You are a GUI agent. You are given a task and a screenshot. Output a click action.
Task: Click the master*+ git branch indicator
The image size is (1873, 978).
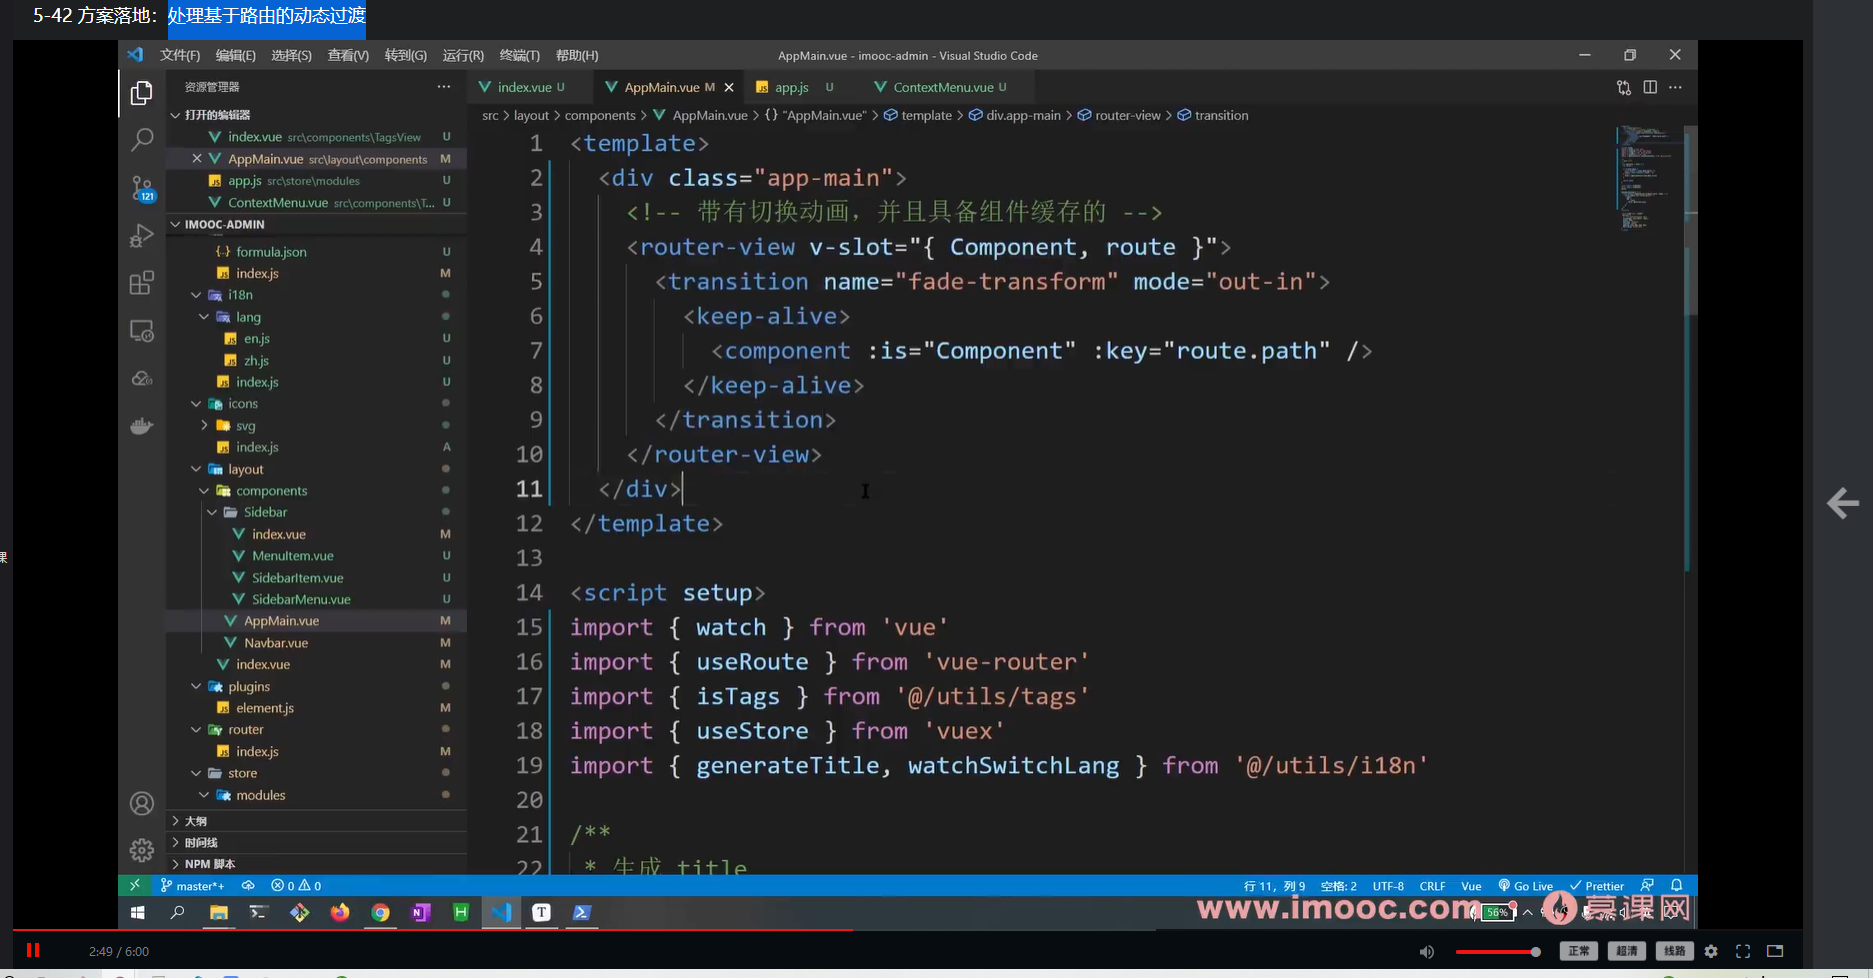pos(193,885)
